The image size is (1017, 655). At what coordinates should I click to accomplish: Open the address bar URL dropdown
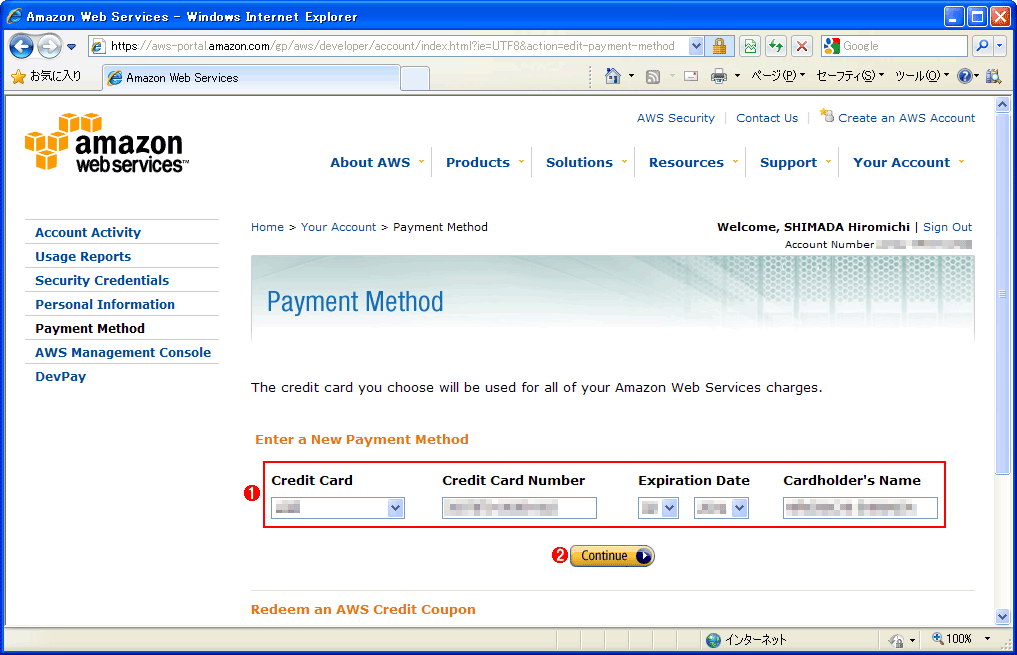click(x=696, y=46)
